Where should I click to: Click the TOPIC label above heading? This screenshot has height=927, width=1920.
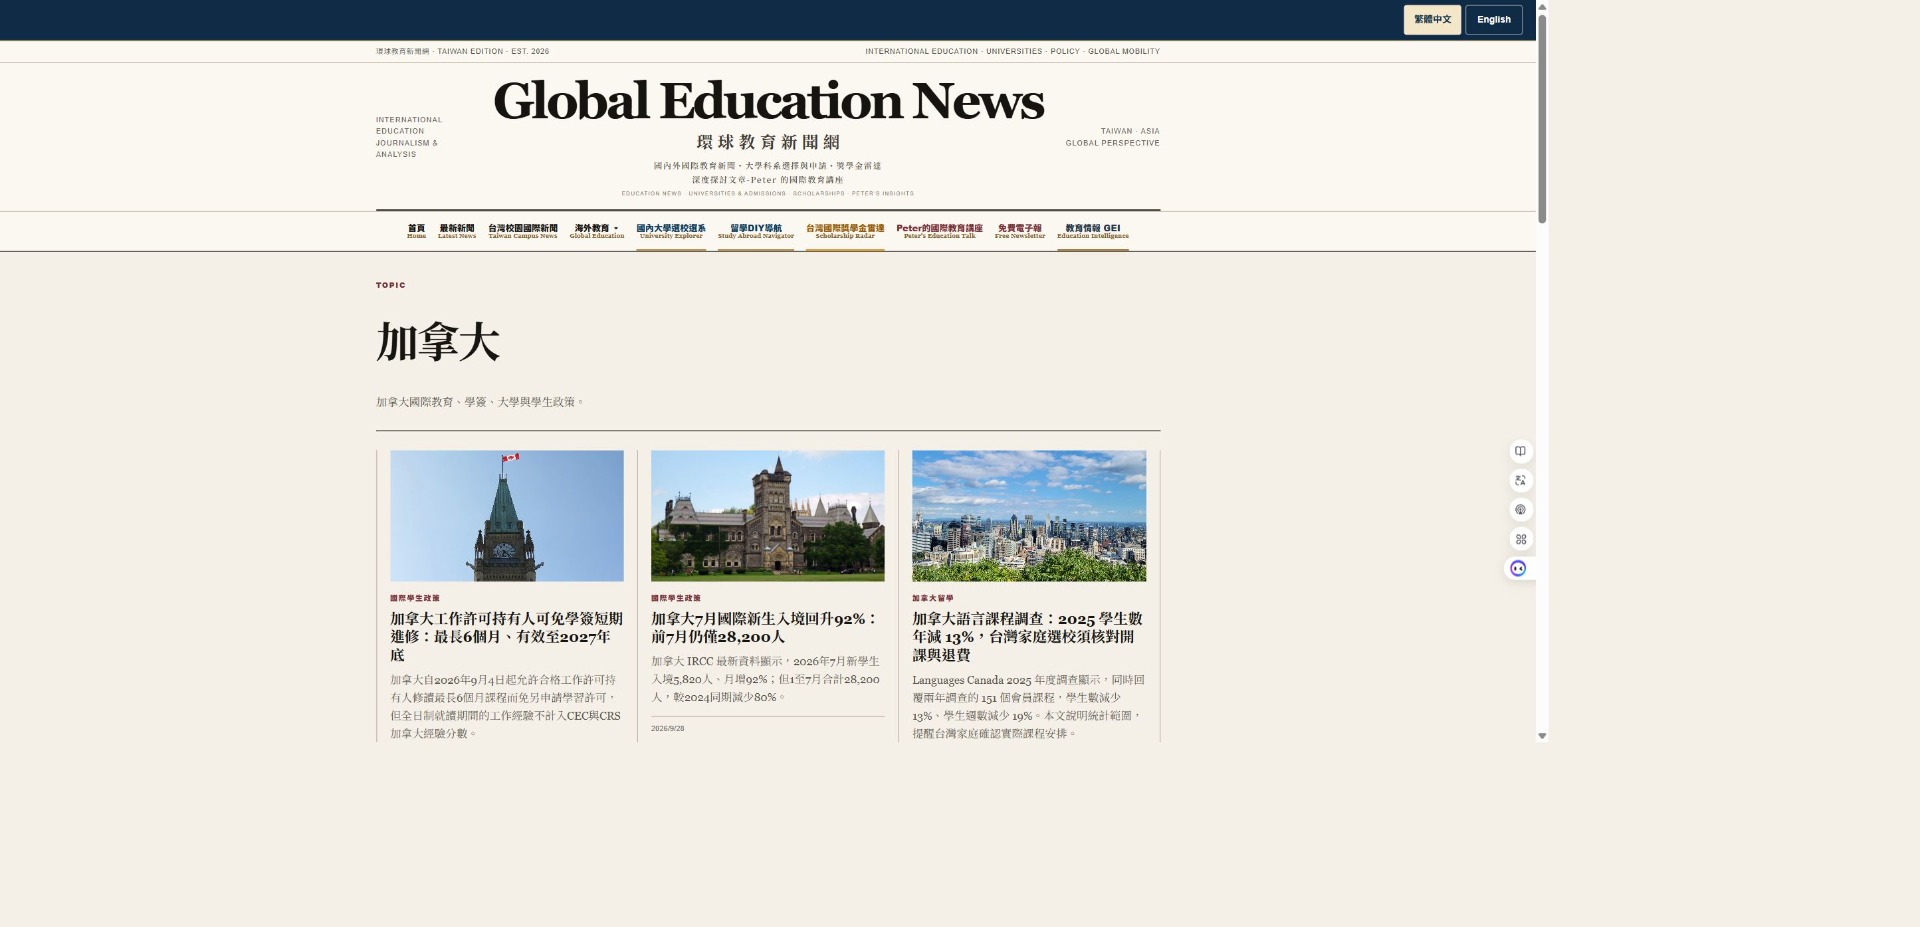[391, 285]
